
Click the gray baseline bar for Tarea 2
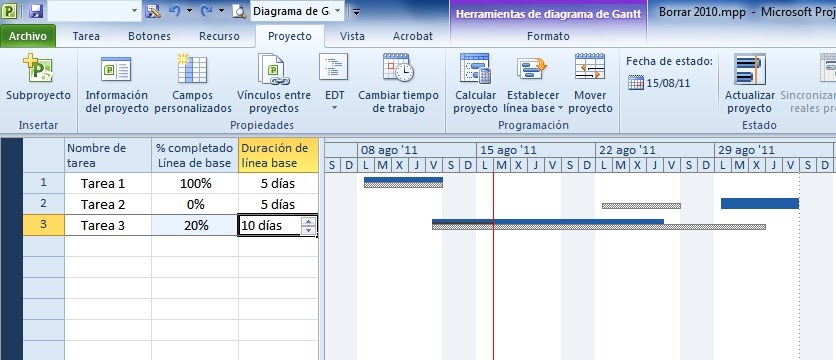point(641,206)
